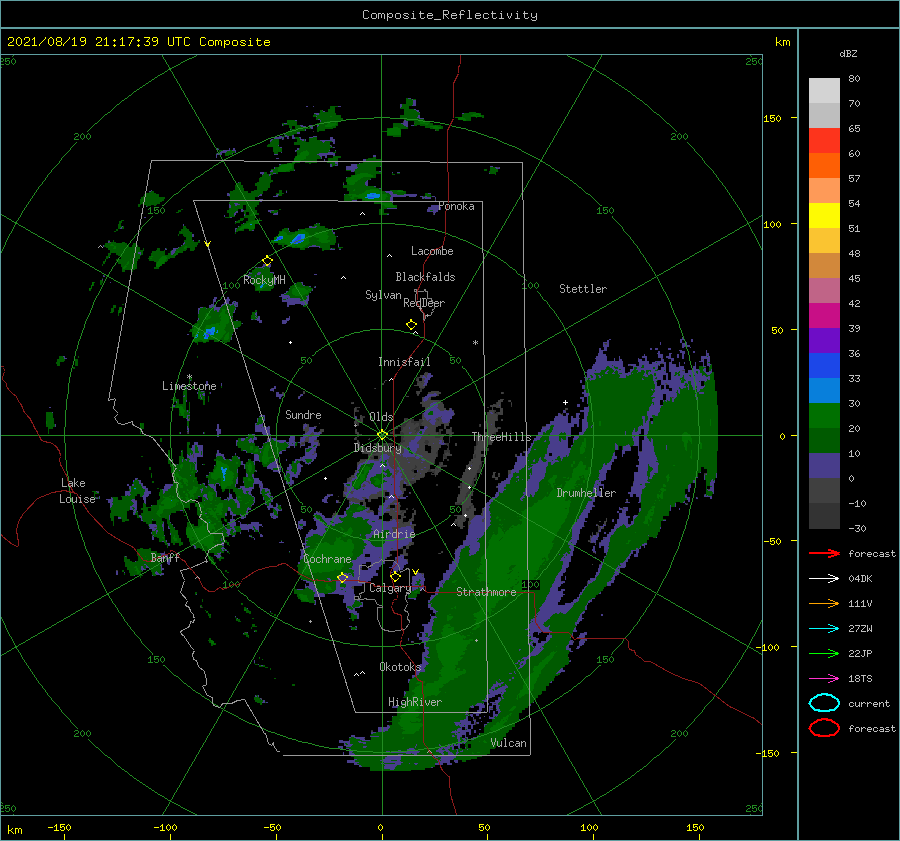Pick the magenta swatch in dBZ scale
Viewport: 900px width, 841px height.
tap(824, 315)
